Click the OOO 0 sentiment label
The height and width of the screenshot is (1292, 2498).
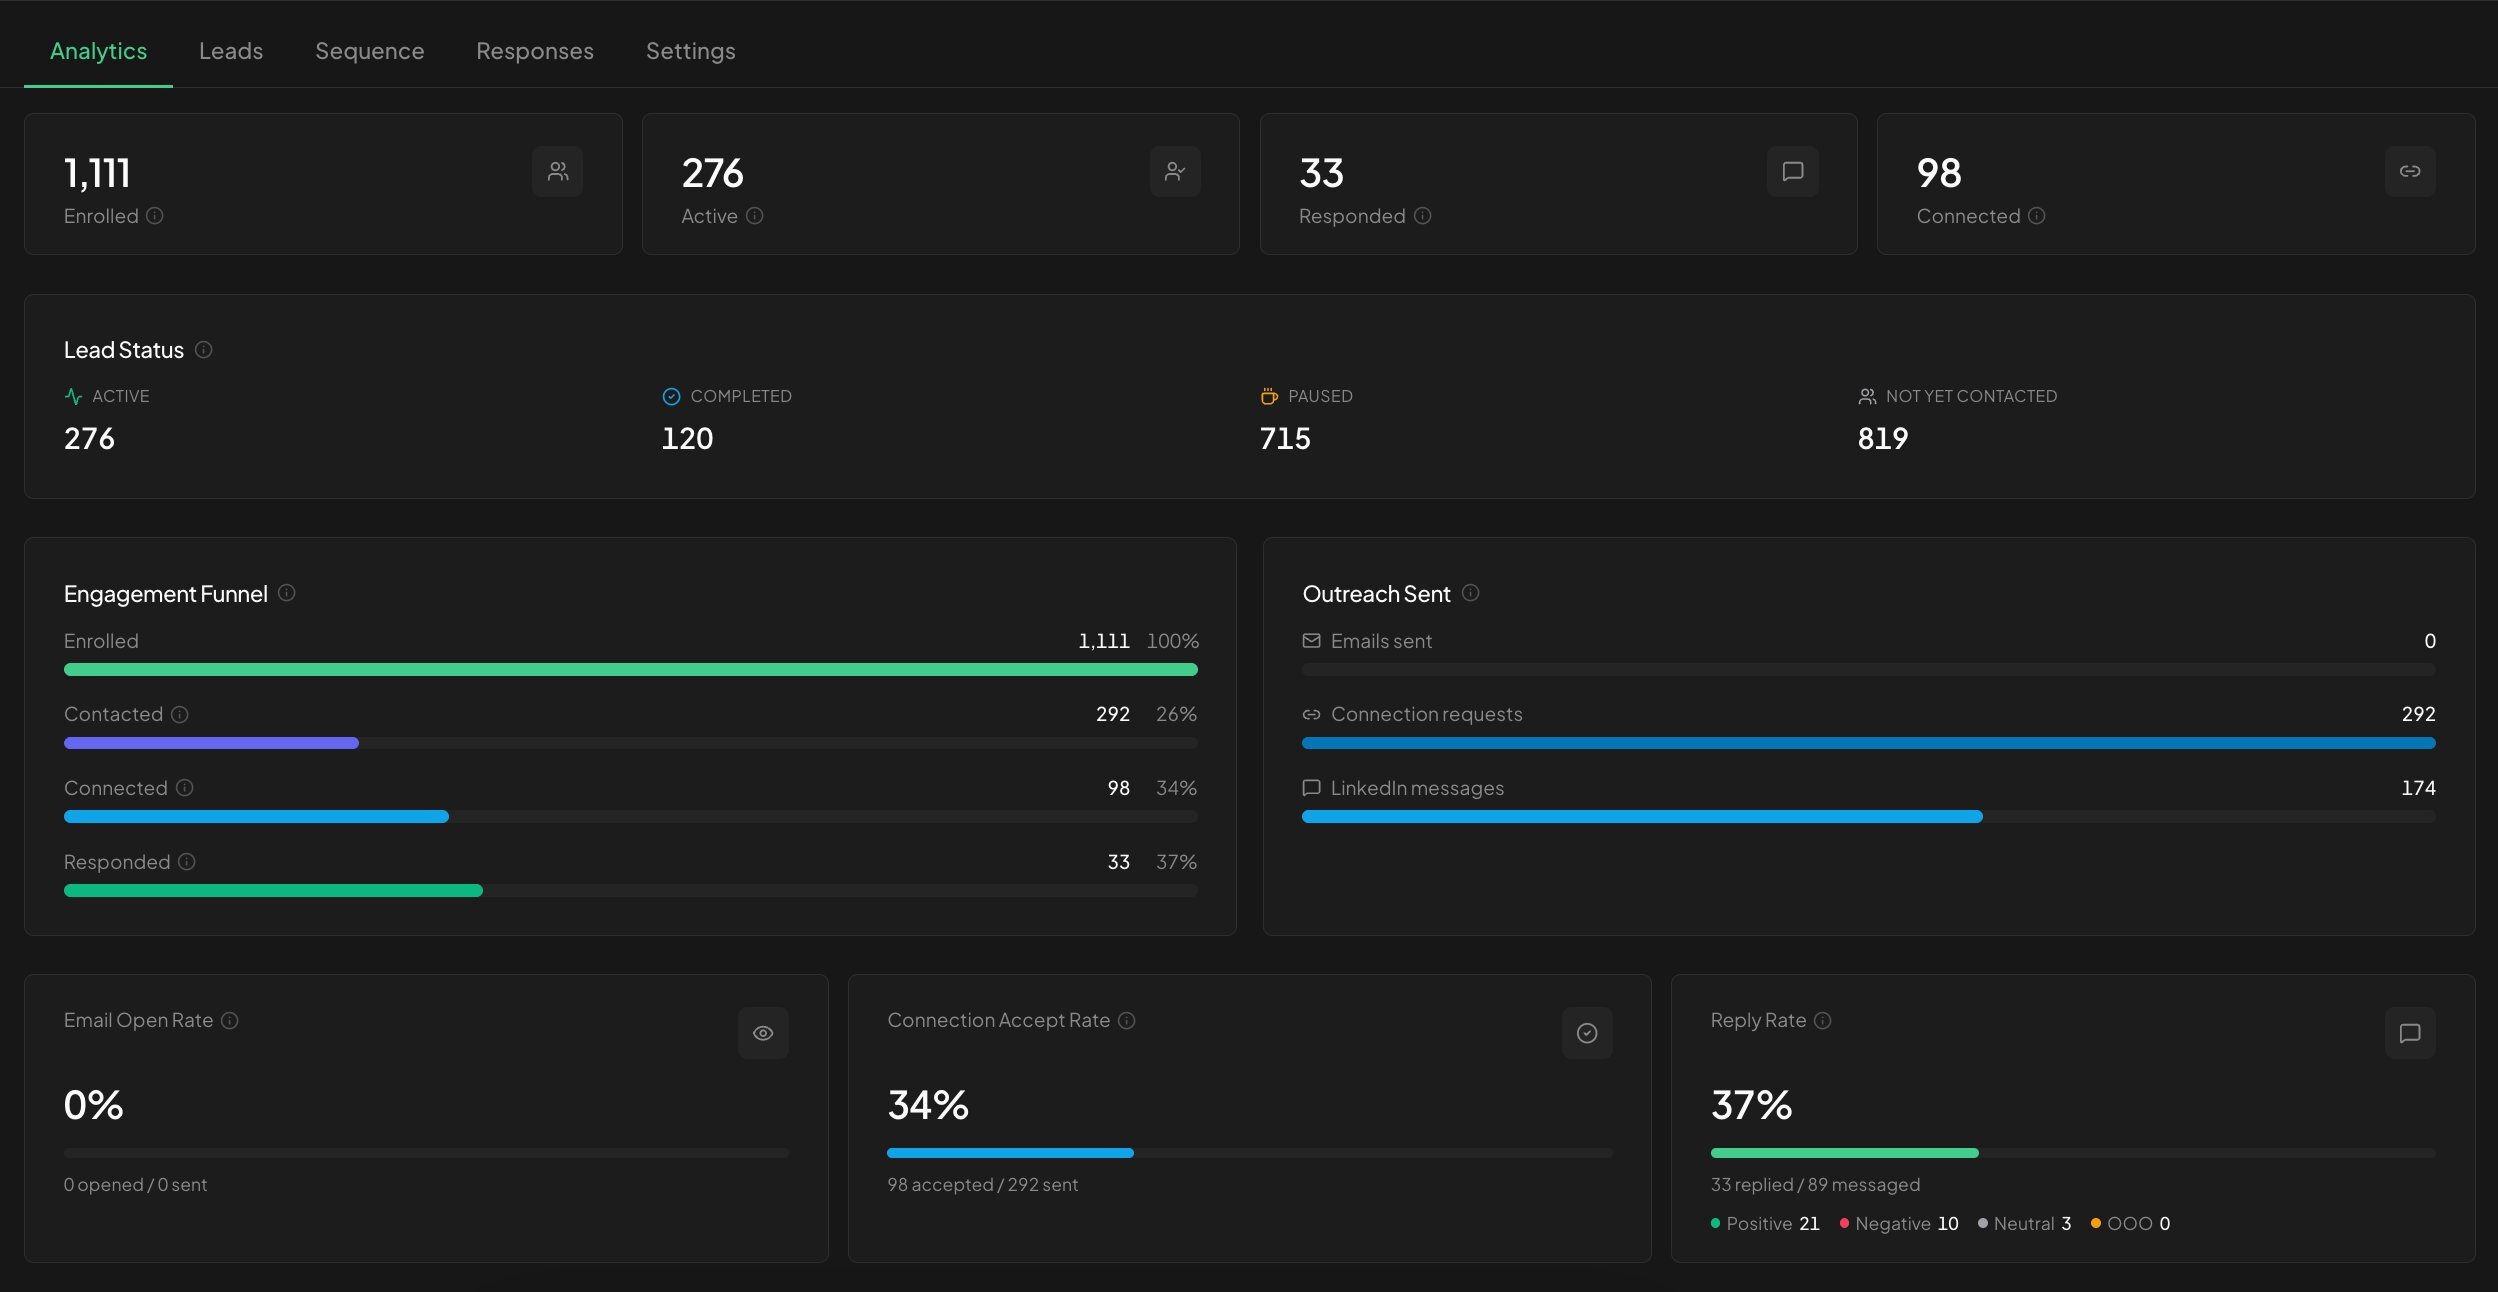click(x=2131, y=1224)
